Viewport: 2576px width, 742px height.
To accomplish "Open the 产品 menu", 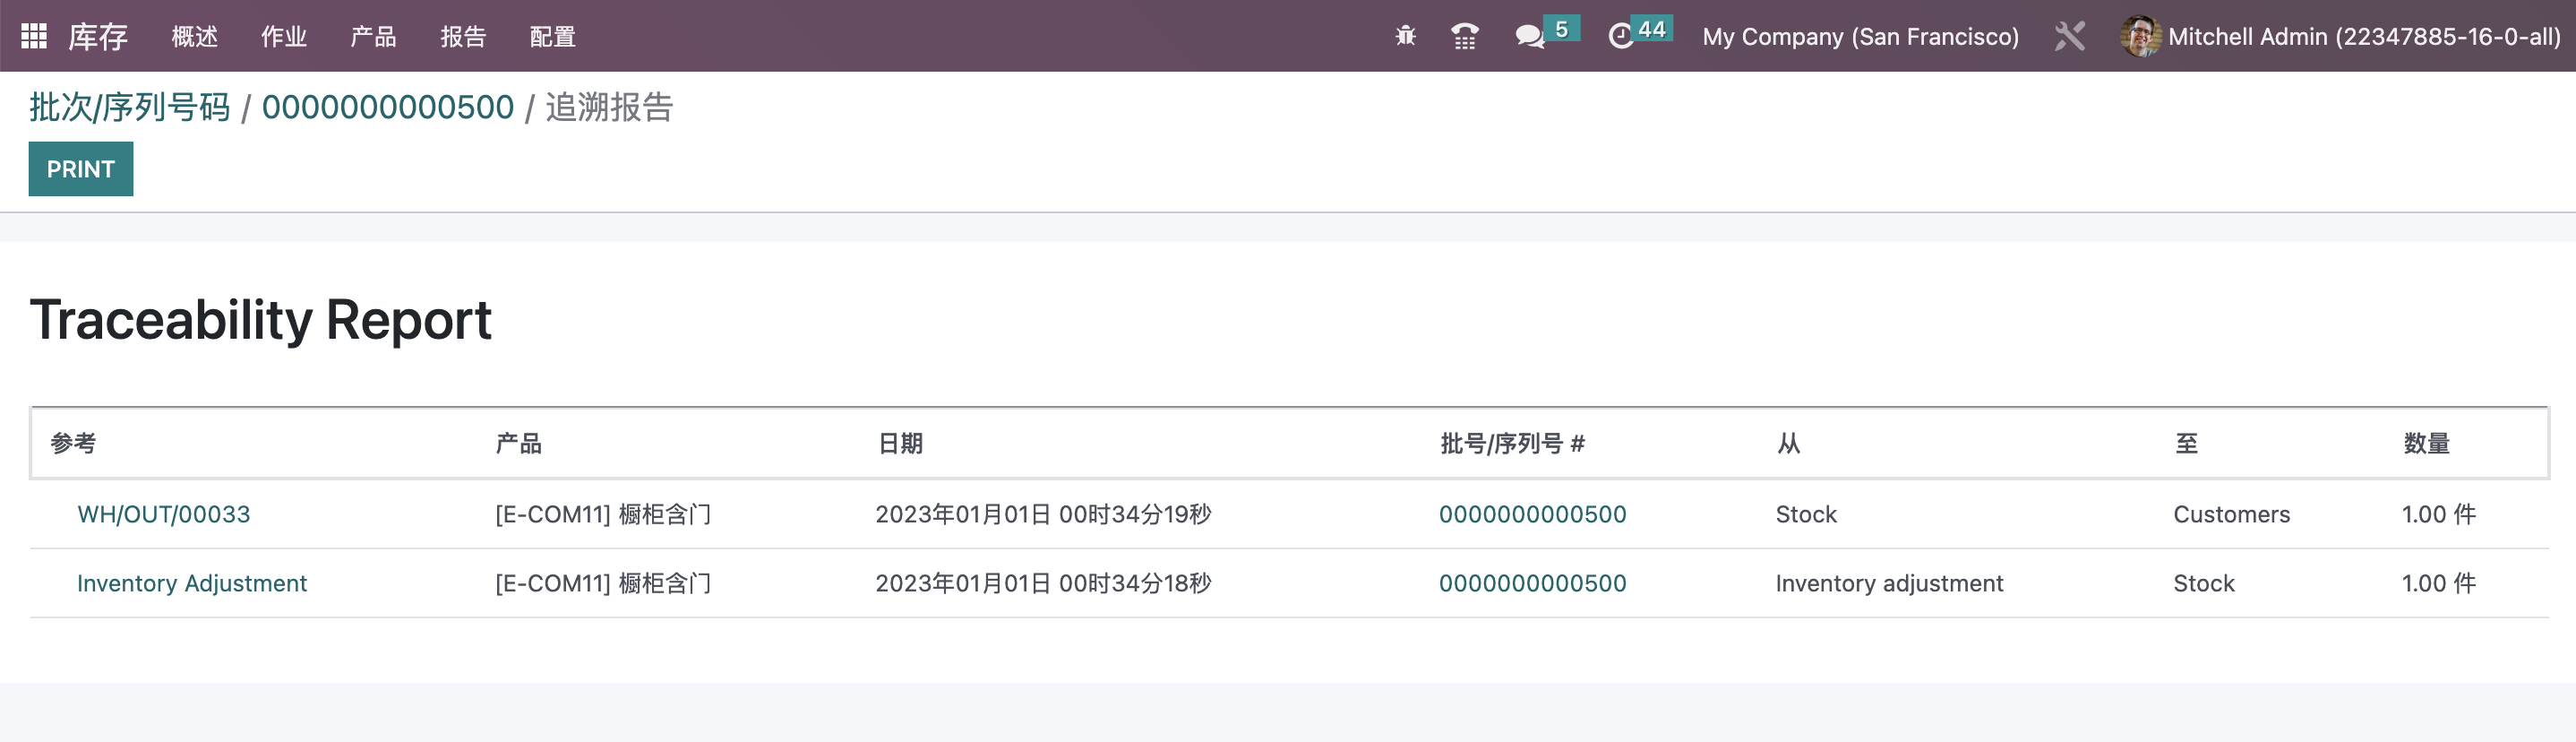I will coord(373,37).
